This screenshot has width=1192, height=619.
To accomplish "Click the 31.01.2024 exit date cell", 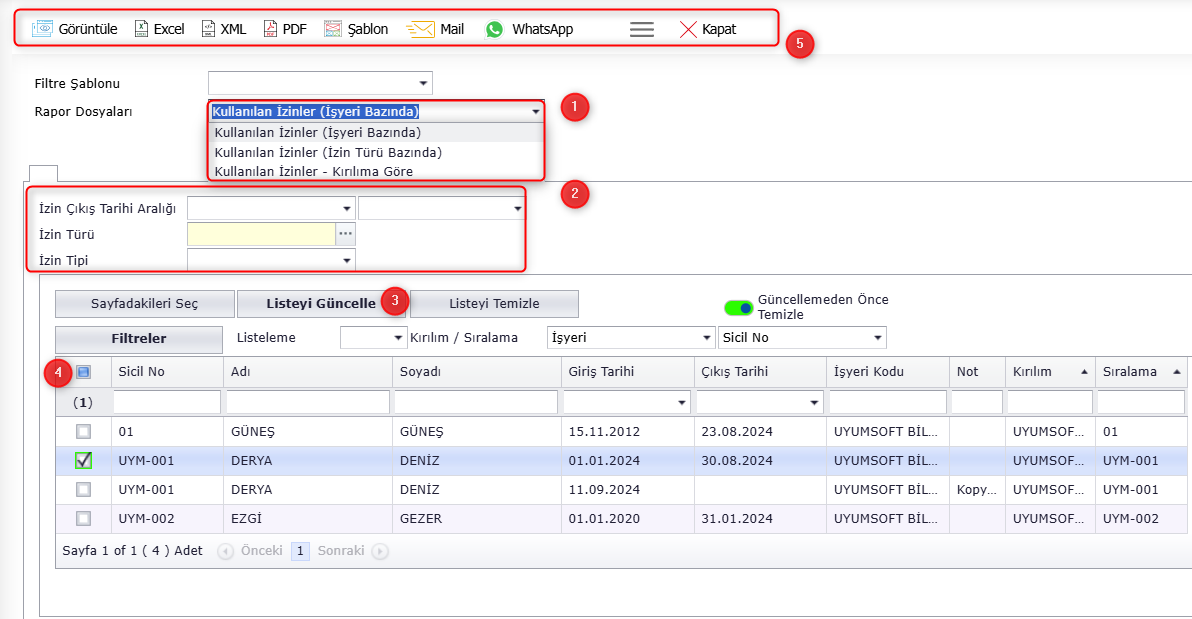I will (760, 519).
